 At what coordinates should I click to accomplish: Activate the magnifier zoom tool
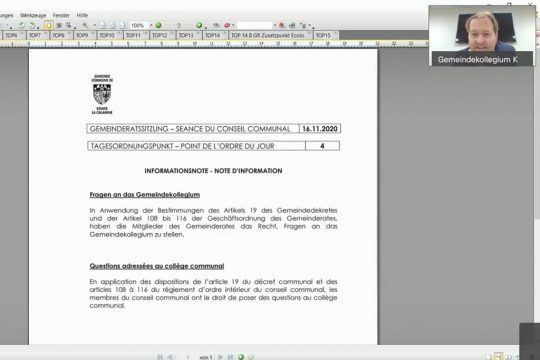[x=85, y=25]
